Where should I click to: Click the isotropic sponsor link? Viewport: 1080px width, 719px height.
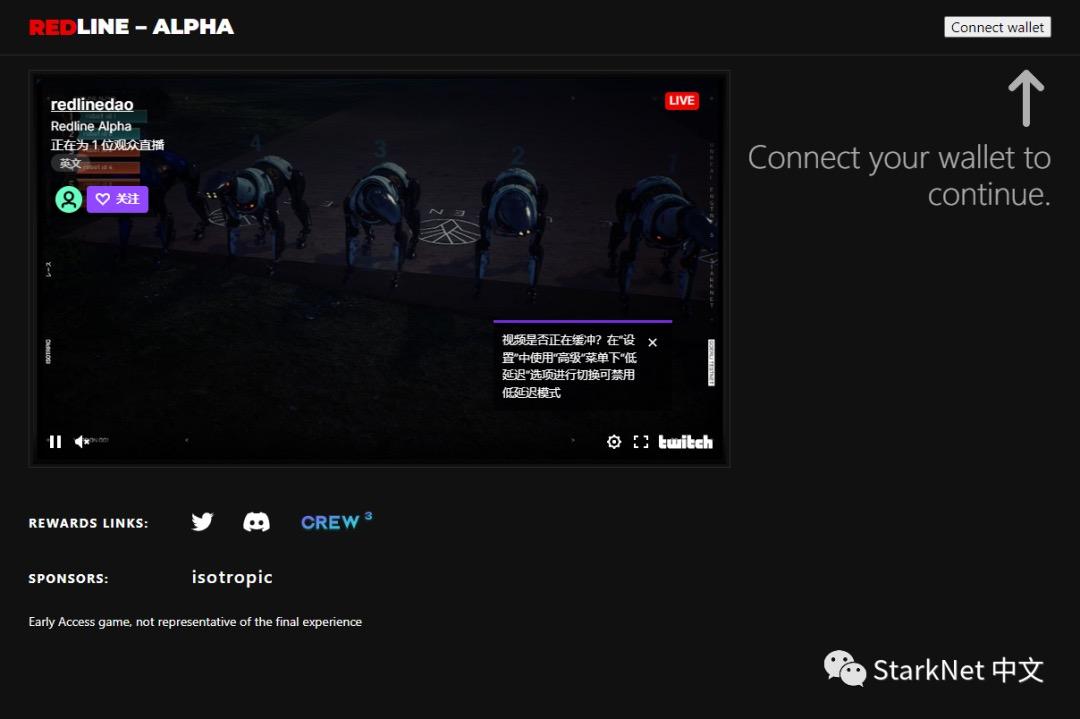pyautogui.click(x=232, y=577)
